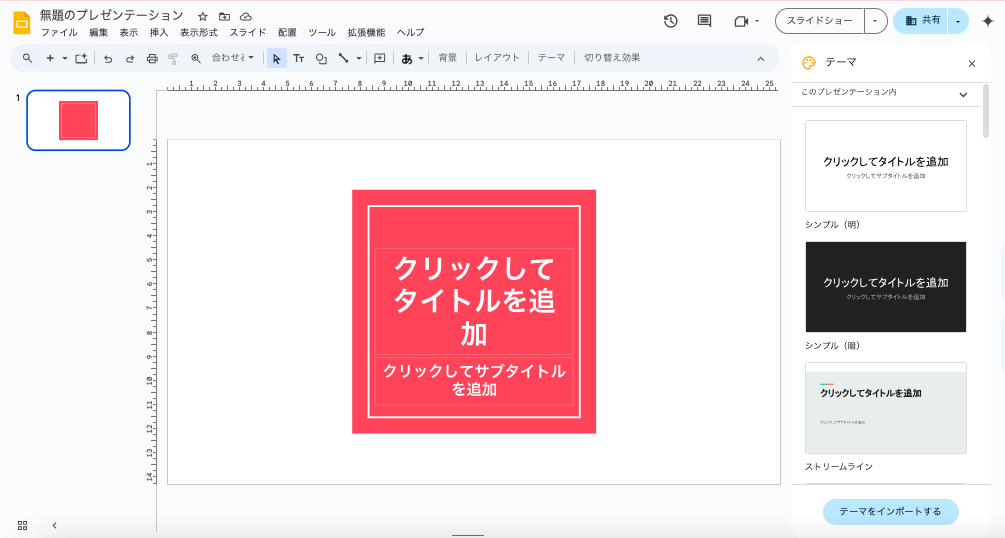Open version history clock icon

670,21
